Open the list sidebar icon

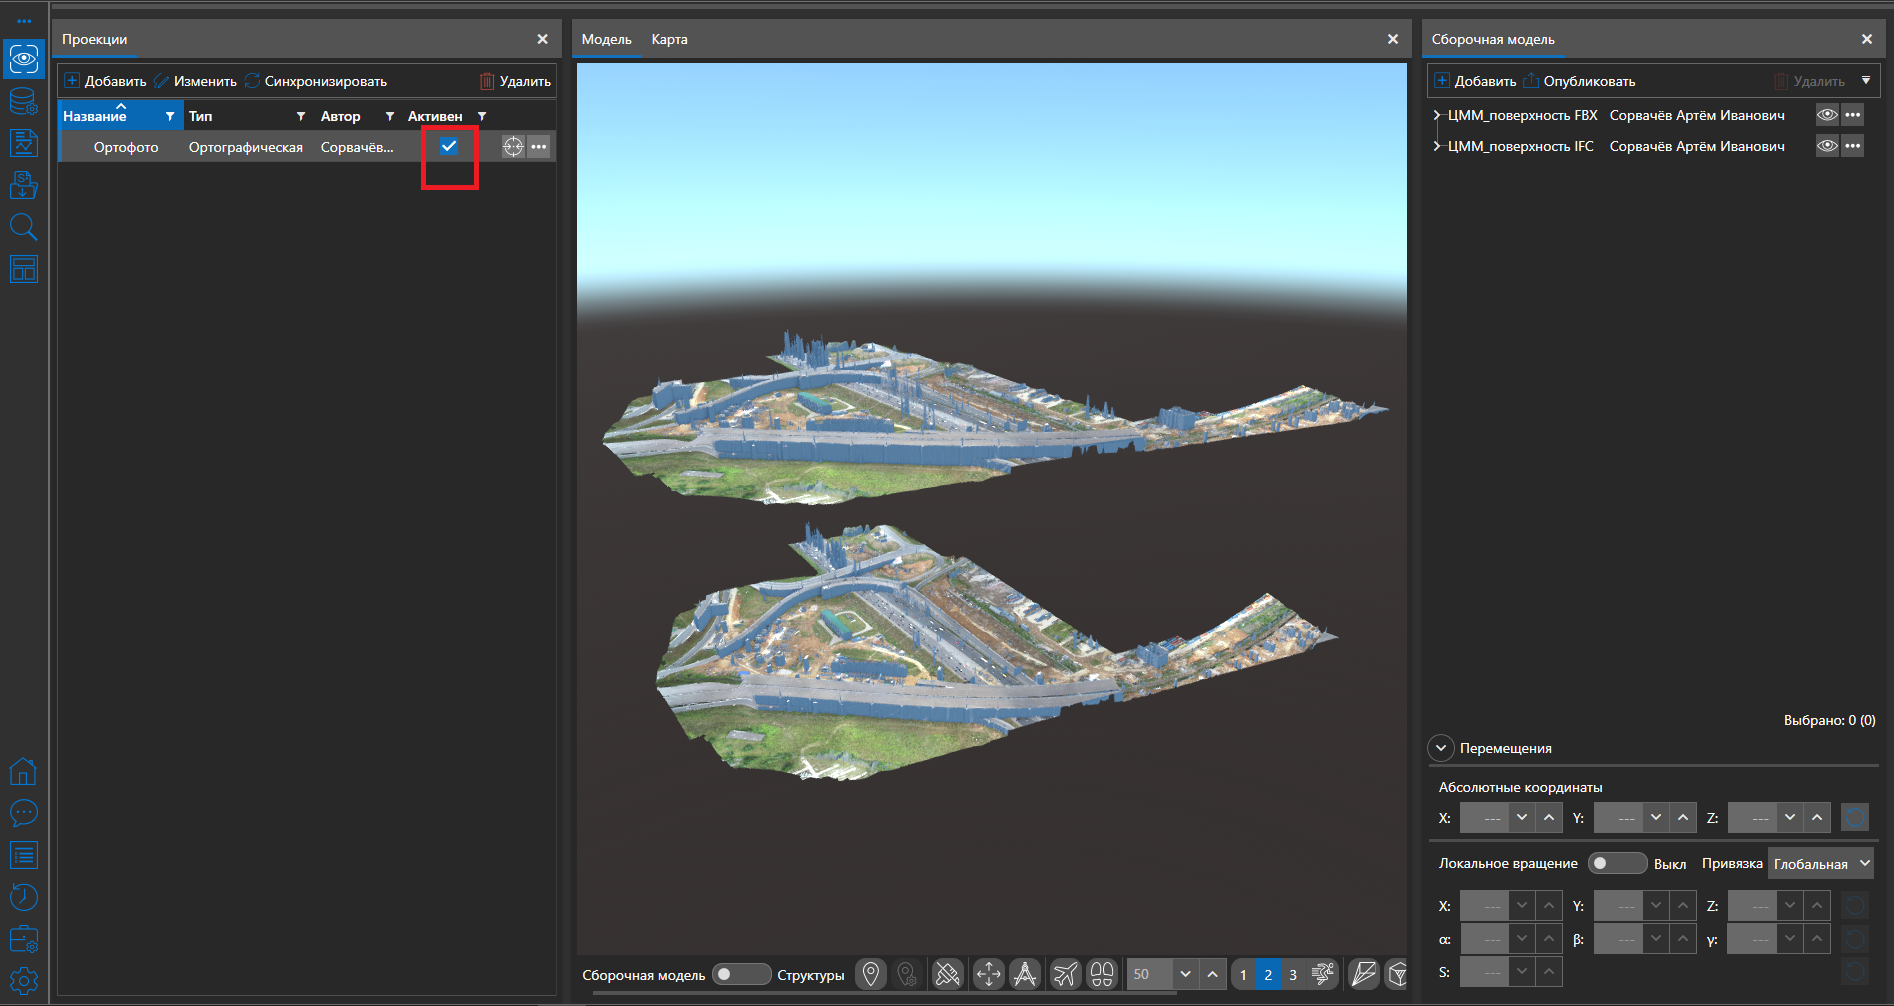point(24,855)
